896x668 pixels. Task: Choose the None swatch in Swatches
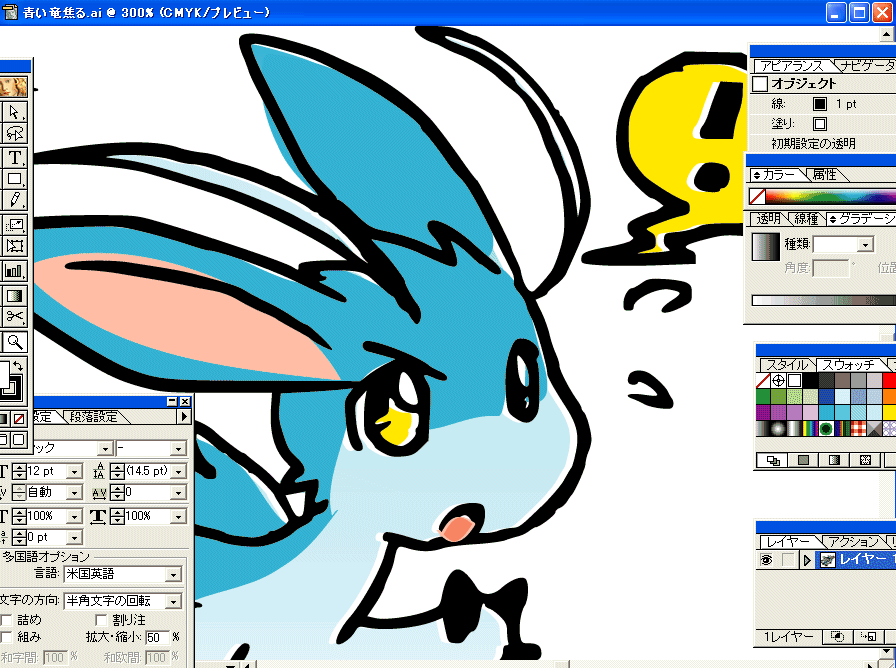763,380
